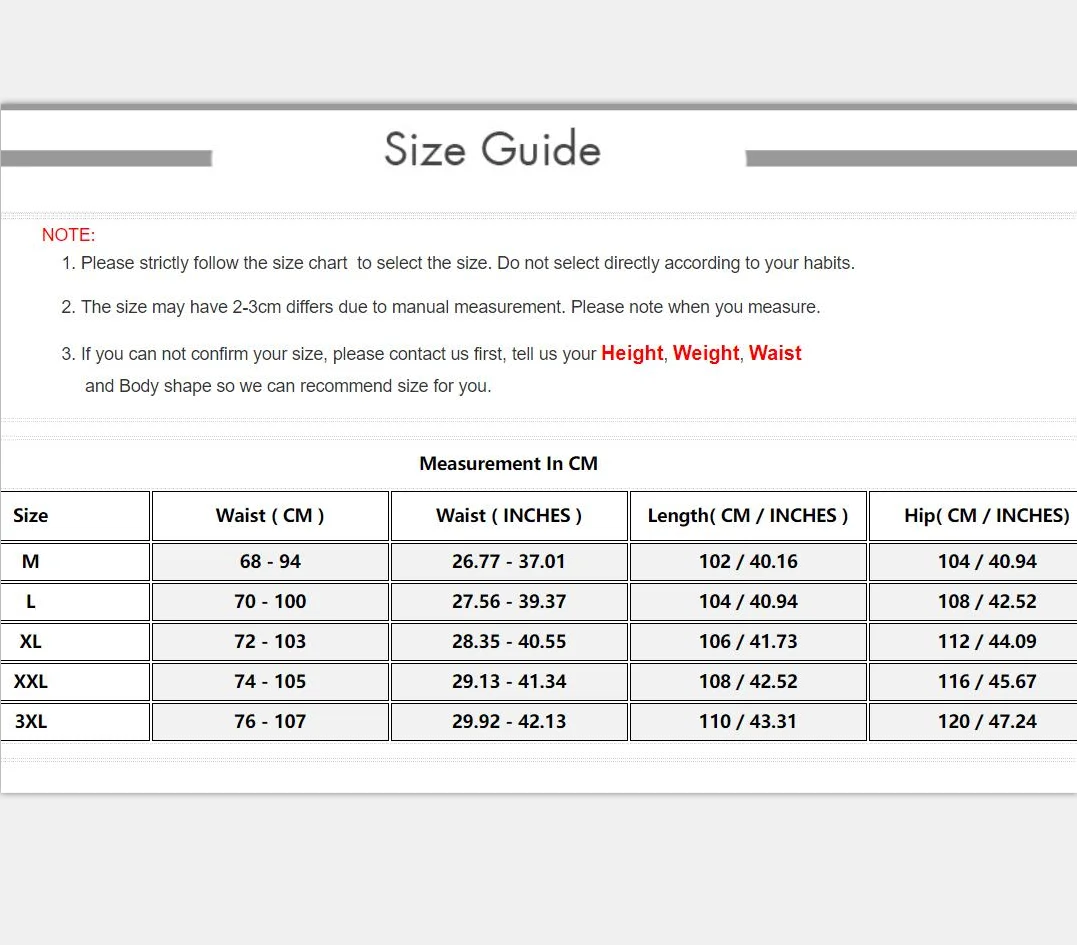The width and height of the screenshot is (1077, 945).
Task: Click inches value "28.35 - 40.55"
Action: pos(509,641)
